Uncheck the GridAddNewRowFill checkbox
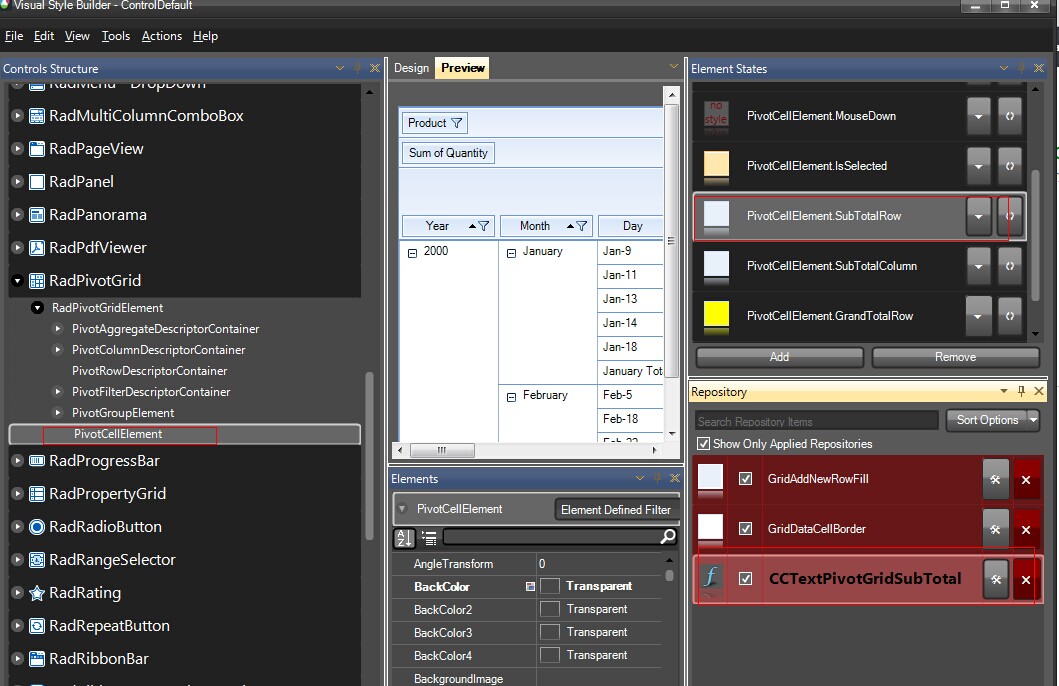This screenshot has width=1059, height=686. (x=746, y=479)
